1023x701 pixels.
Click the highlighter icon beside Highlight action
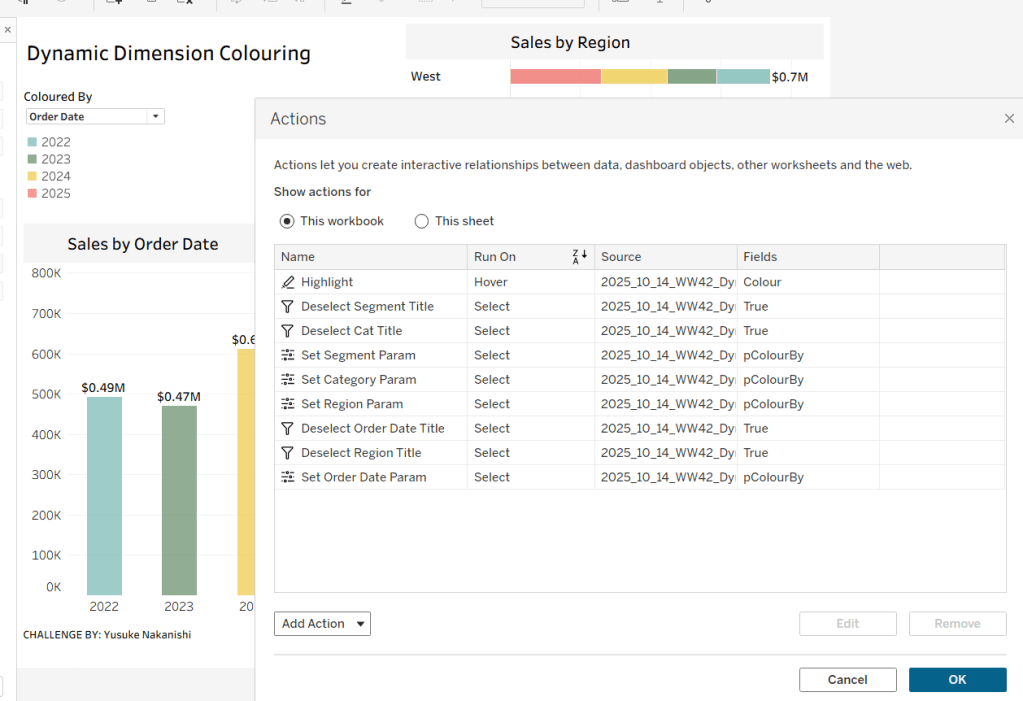coord(288,282)
